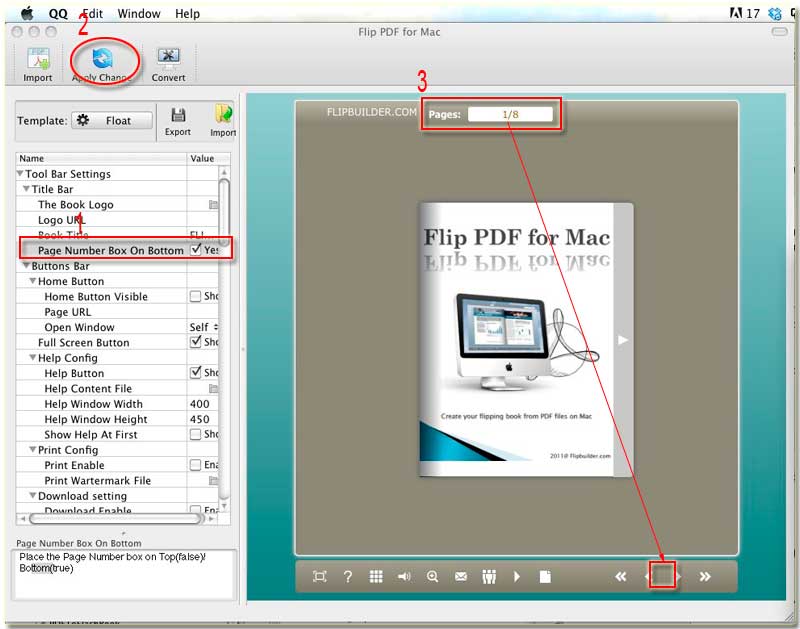Collapse the Tool Bar Settings tree node
This screenshot has width=800, height=629.
[20, 173]
